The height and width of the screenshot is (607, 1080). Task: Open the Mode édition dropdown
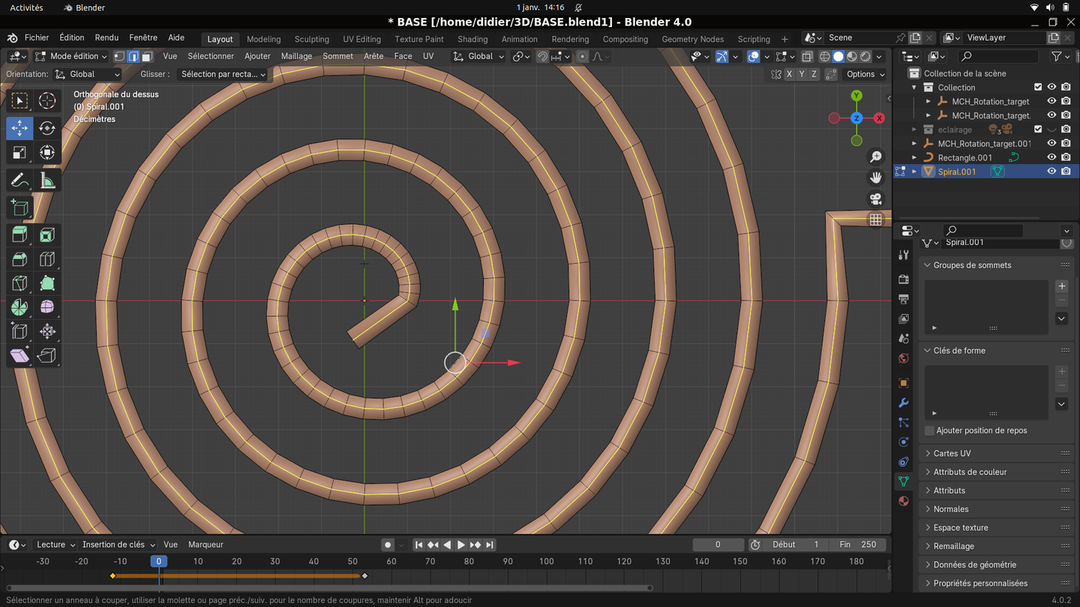pos(72,56)
